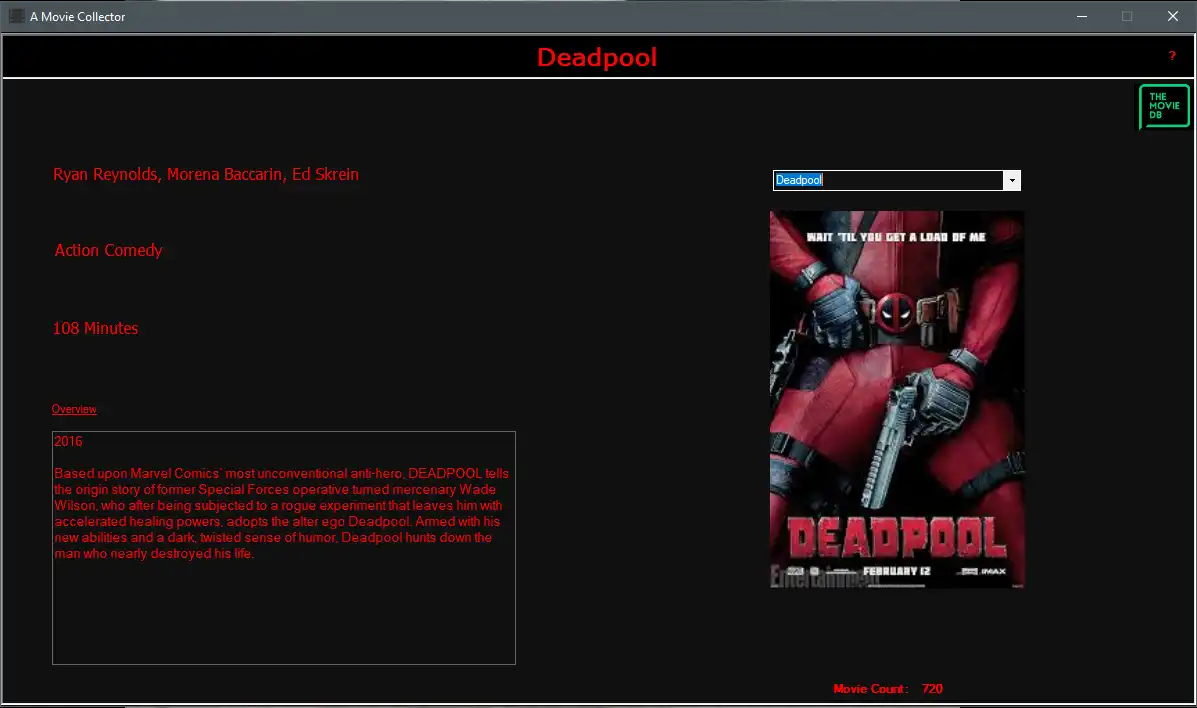
Task: Click the year 2016 in overview box
Action: (x=68, y=441)
